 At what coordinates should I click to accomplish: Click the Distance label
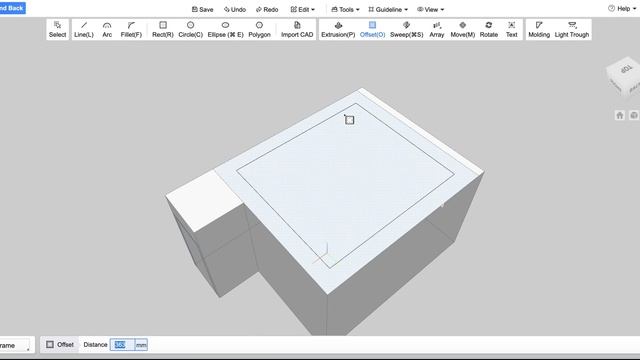point(95,344)
